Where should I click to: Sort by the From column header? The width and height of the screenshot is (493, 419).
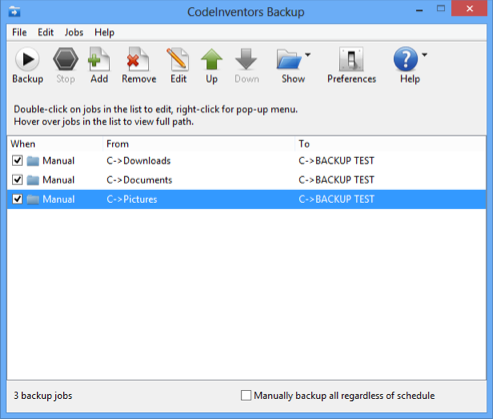pyautogui.click(x=199, y=144)
